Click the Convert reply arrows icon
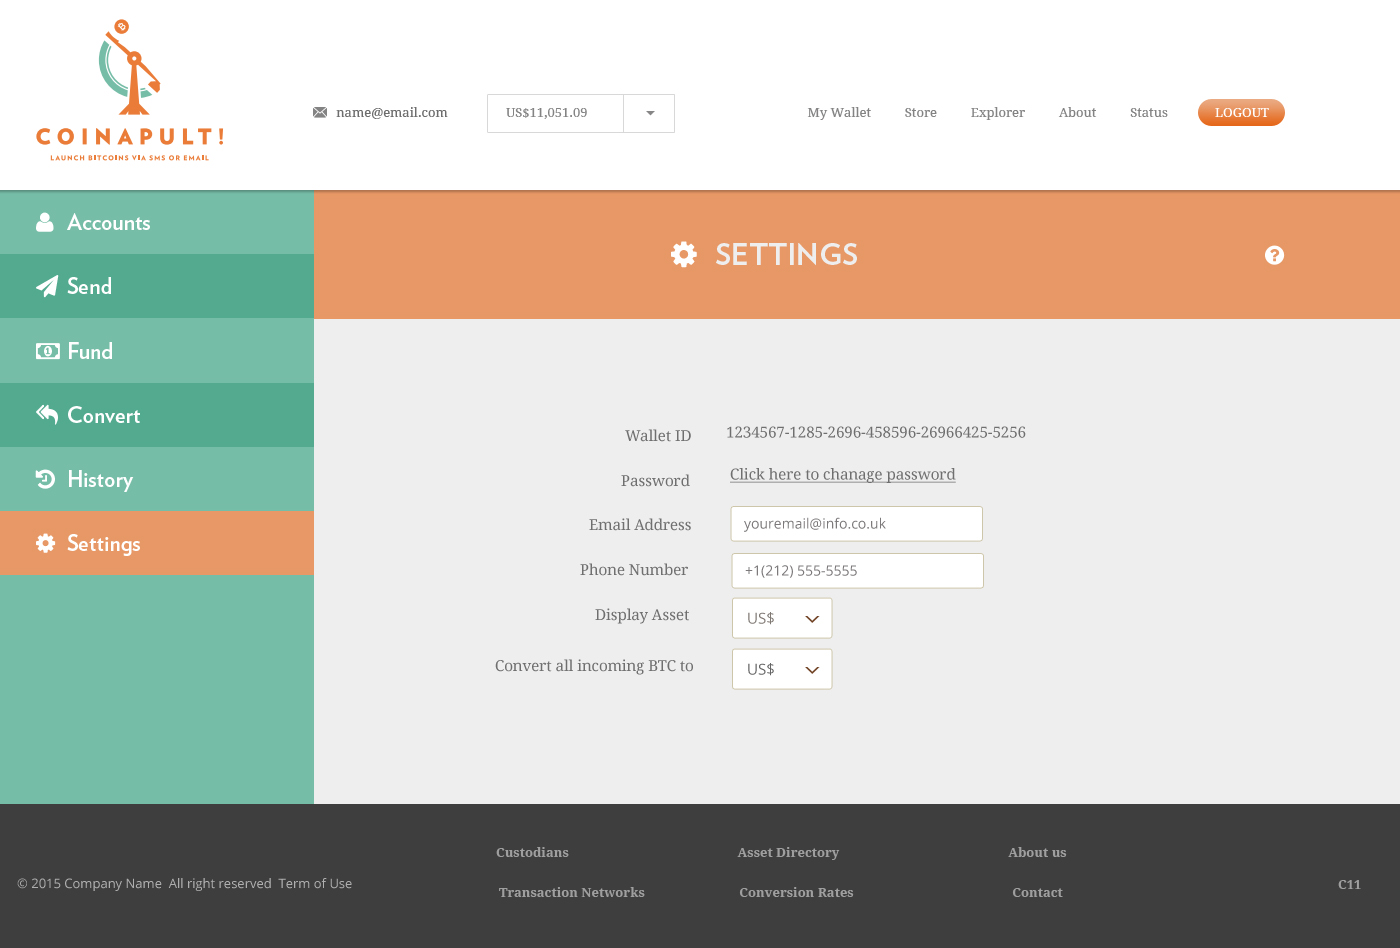This screenshot has width=1400, height=948. pos(47,414)
